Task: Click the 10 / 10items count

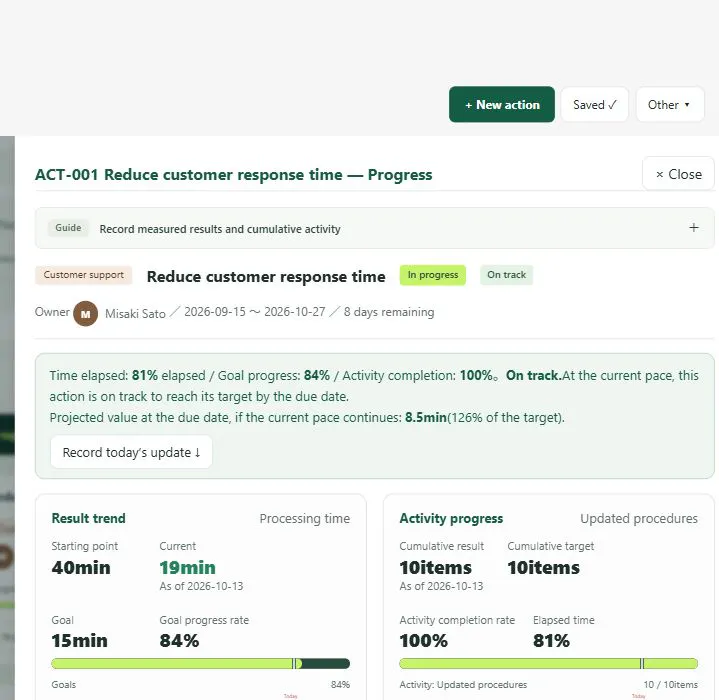Action: point(670,684)
